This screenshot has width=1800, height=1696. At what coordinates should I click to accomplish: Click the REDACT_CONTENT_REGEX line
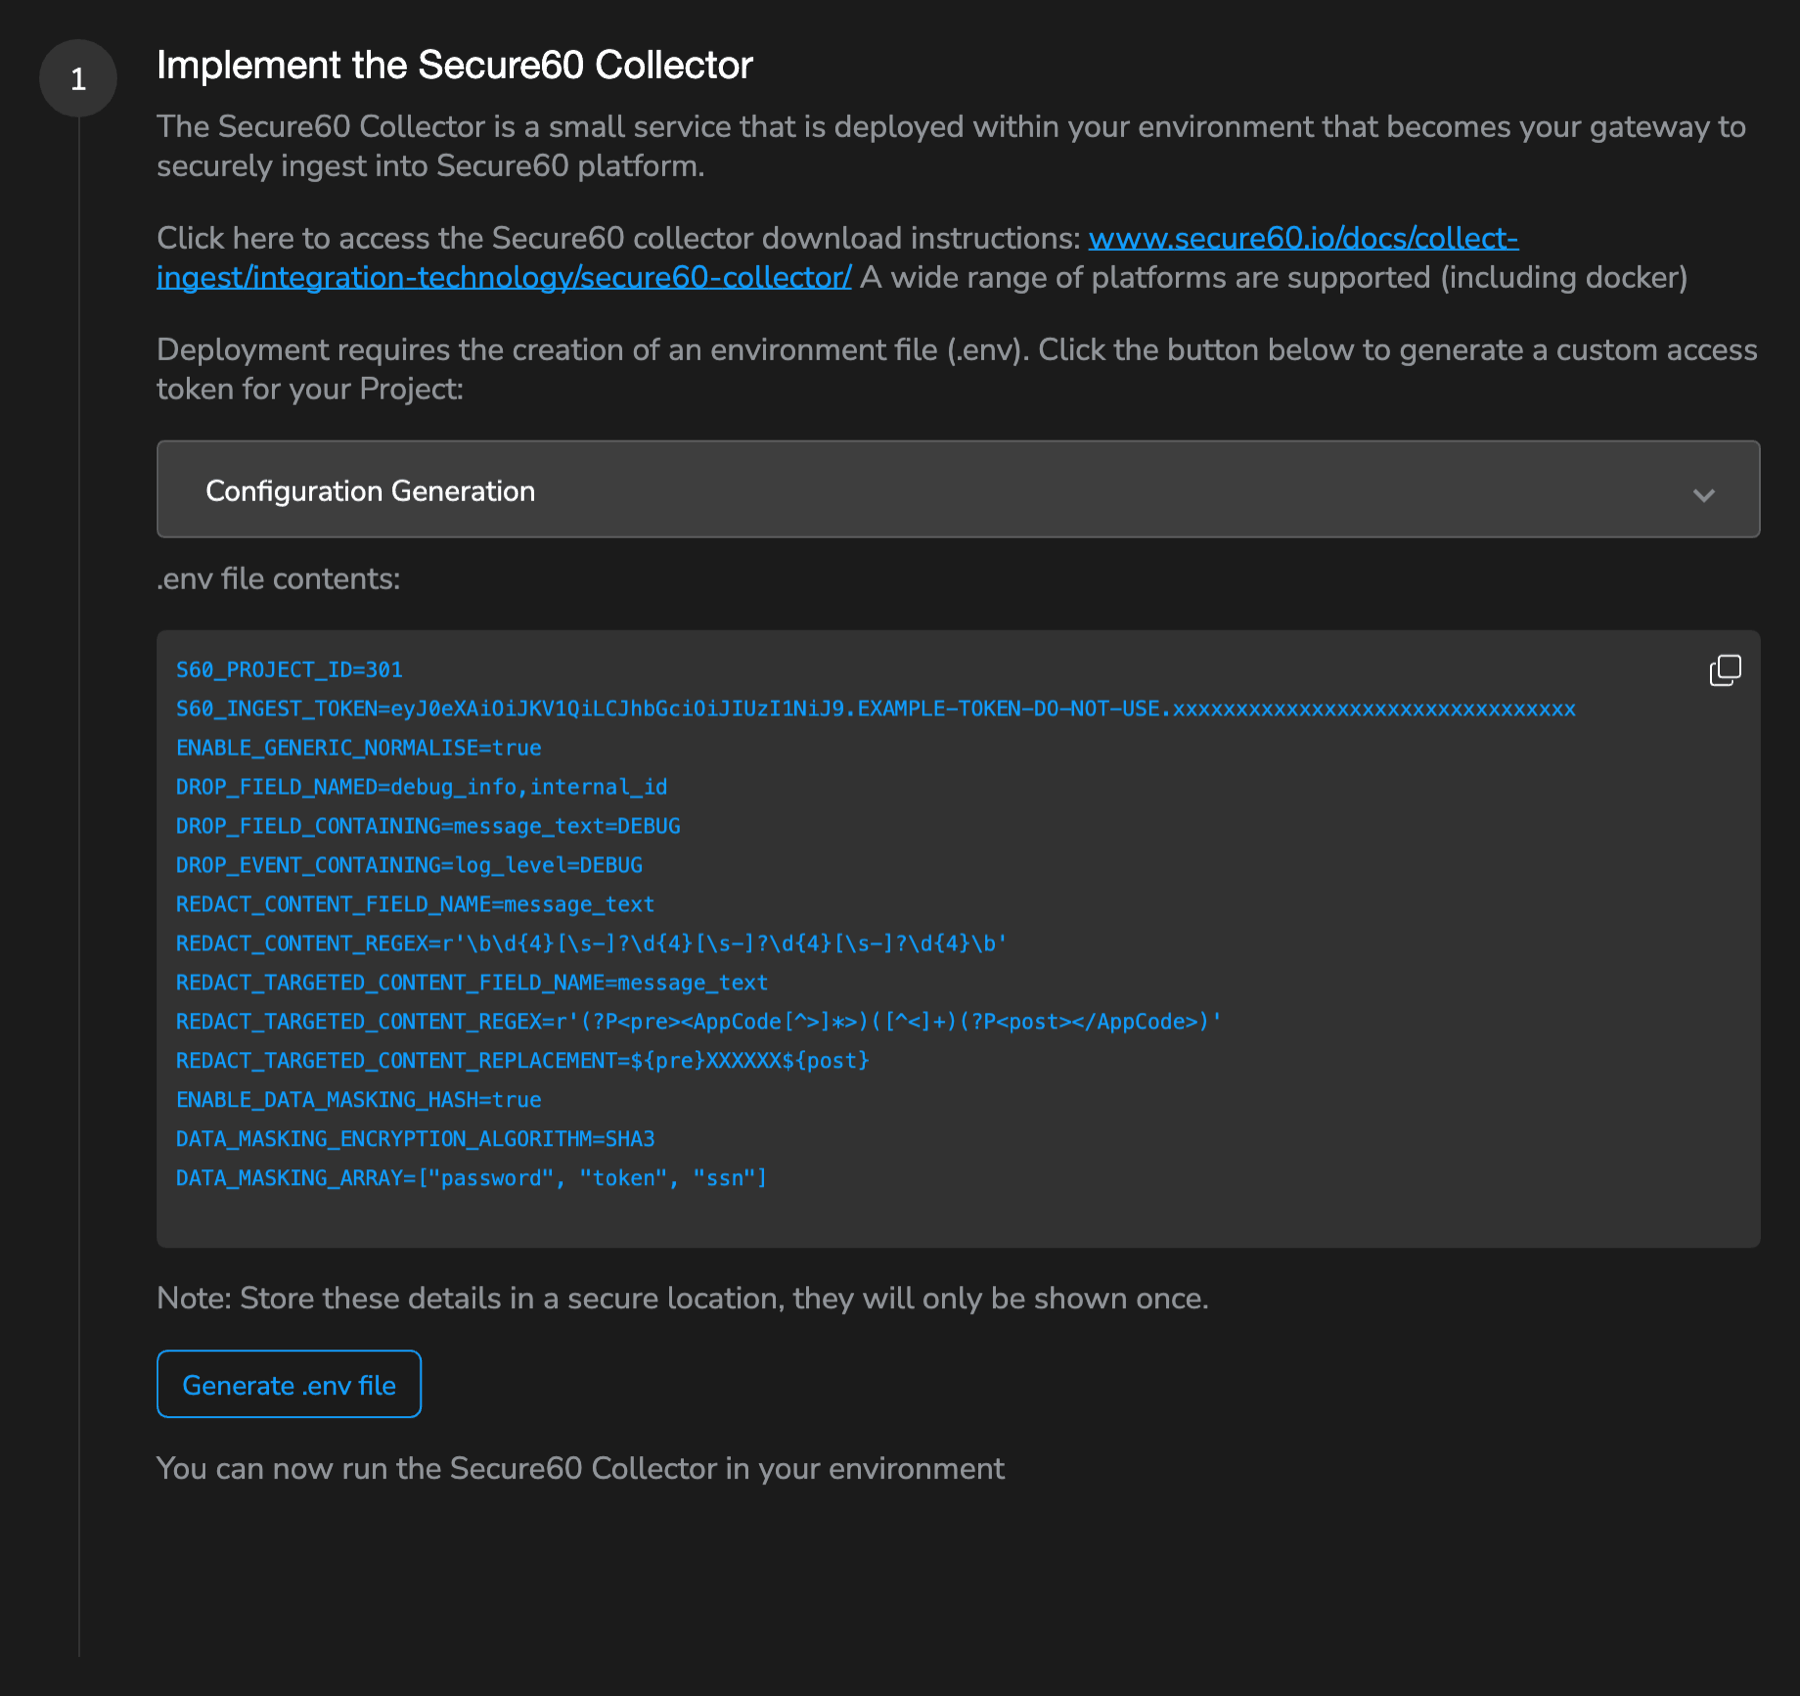(592, 943)
